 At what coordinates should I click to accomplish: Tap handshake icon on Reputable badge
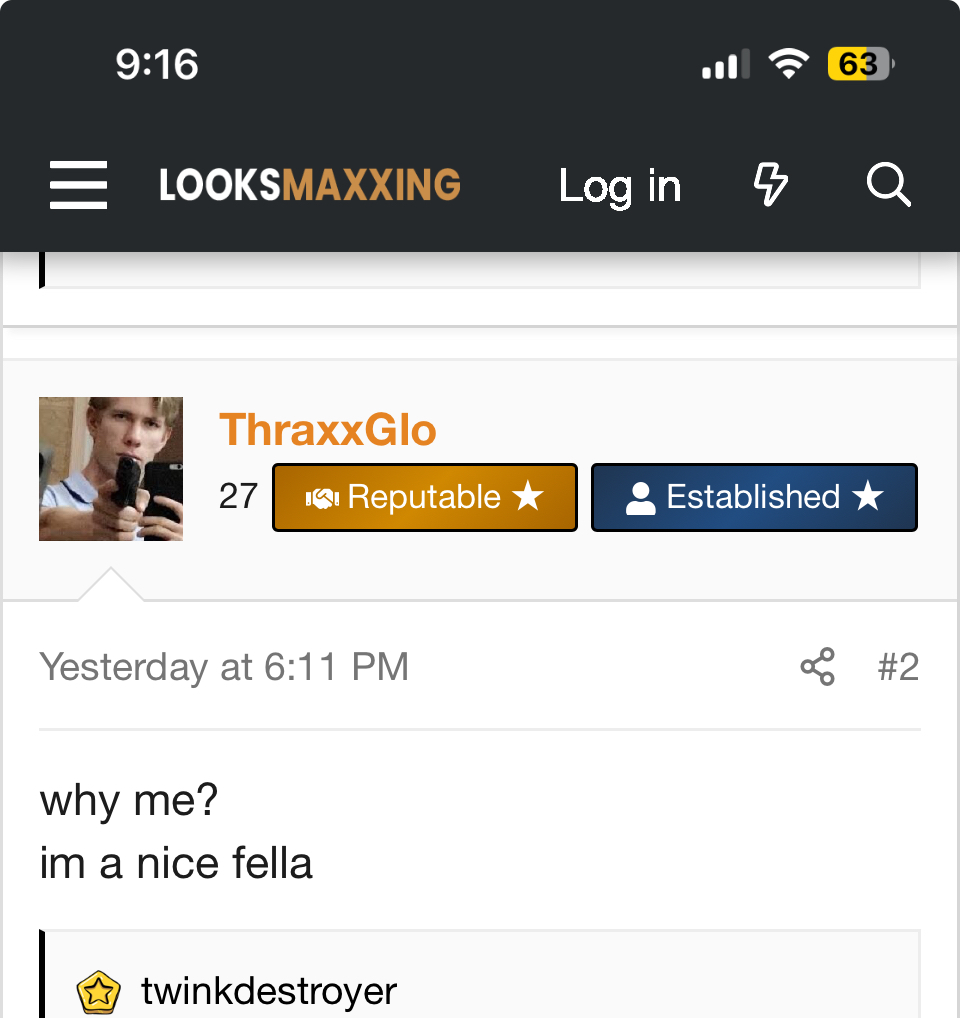(323, 498)
